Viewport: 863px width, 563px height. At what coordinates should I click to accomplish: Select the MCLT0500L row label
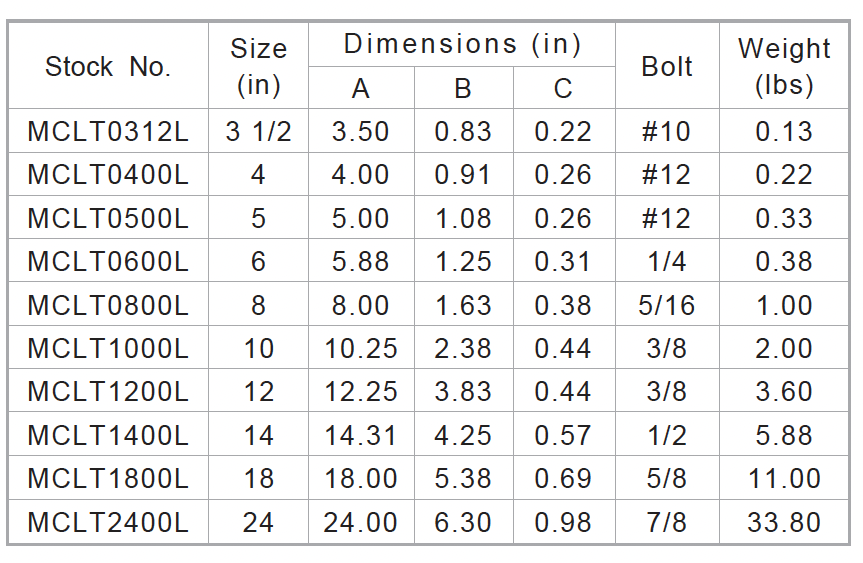(x=108, y=218)
